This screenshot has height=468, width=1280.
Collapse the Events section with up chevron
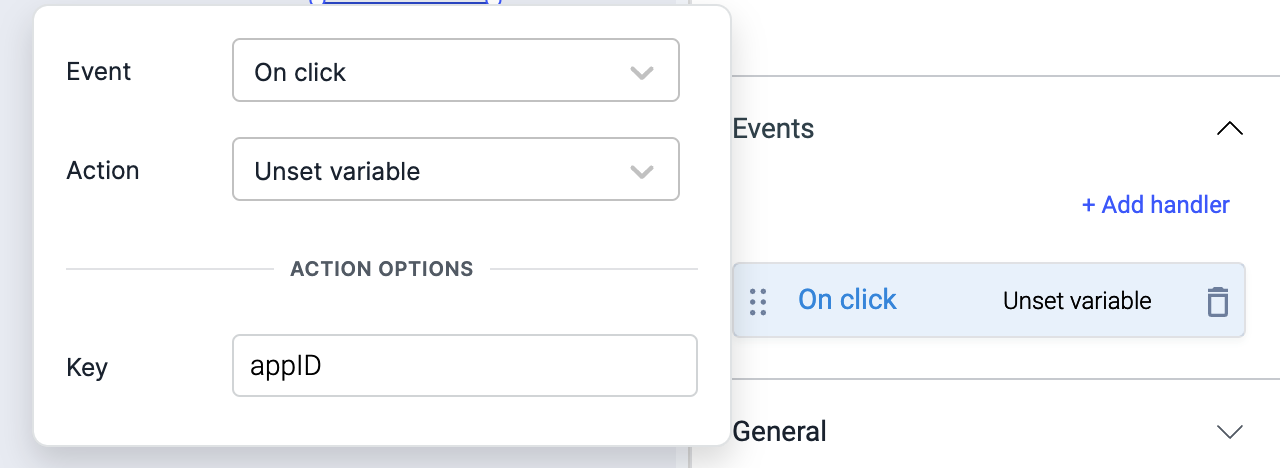1229,128
